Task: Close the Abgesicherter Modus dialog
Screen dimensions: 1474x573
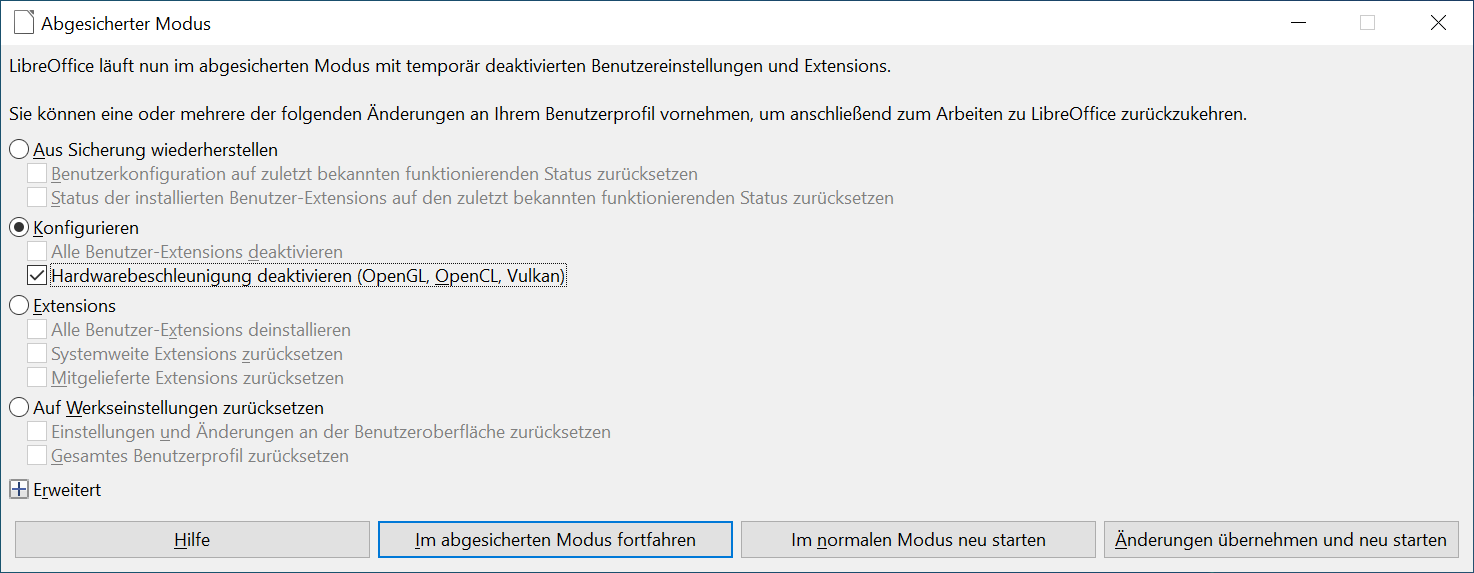Action: (1438, 22)
